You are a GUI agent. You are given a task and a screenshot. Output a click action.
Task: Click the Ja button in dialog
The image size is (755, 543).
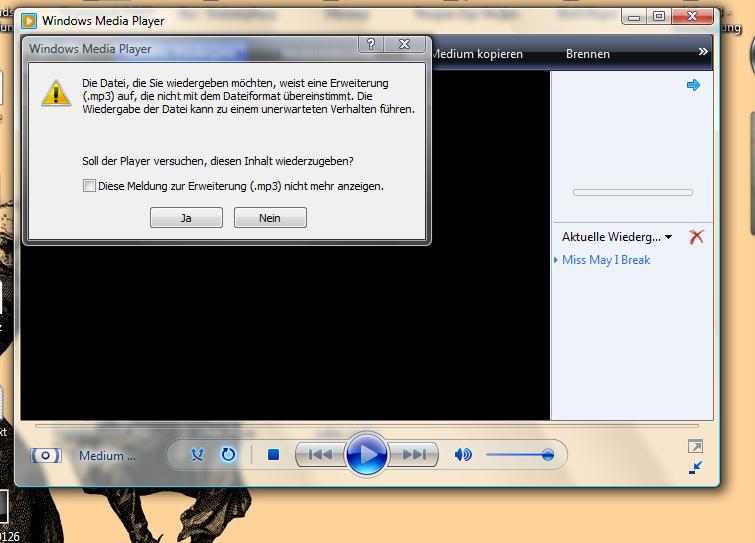[x=186, y=218]
